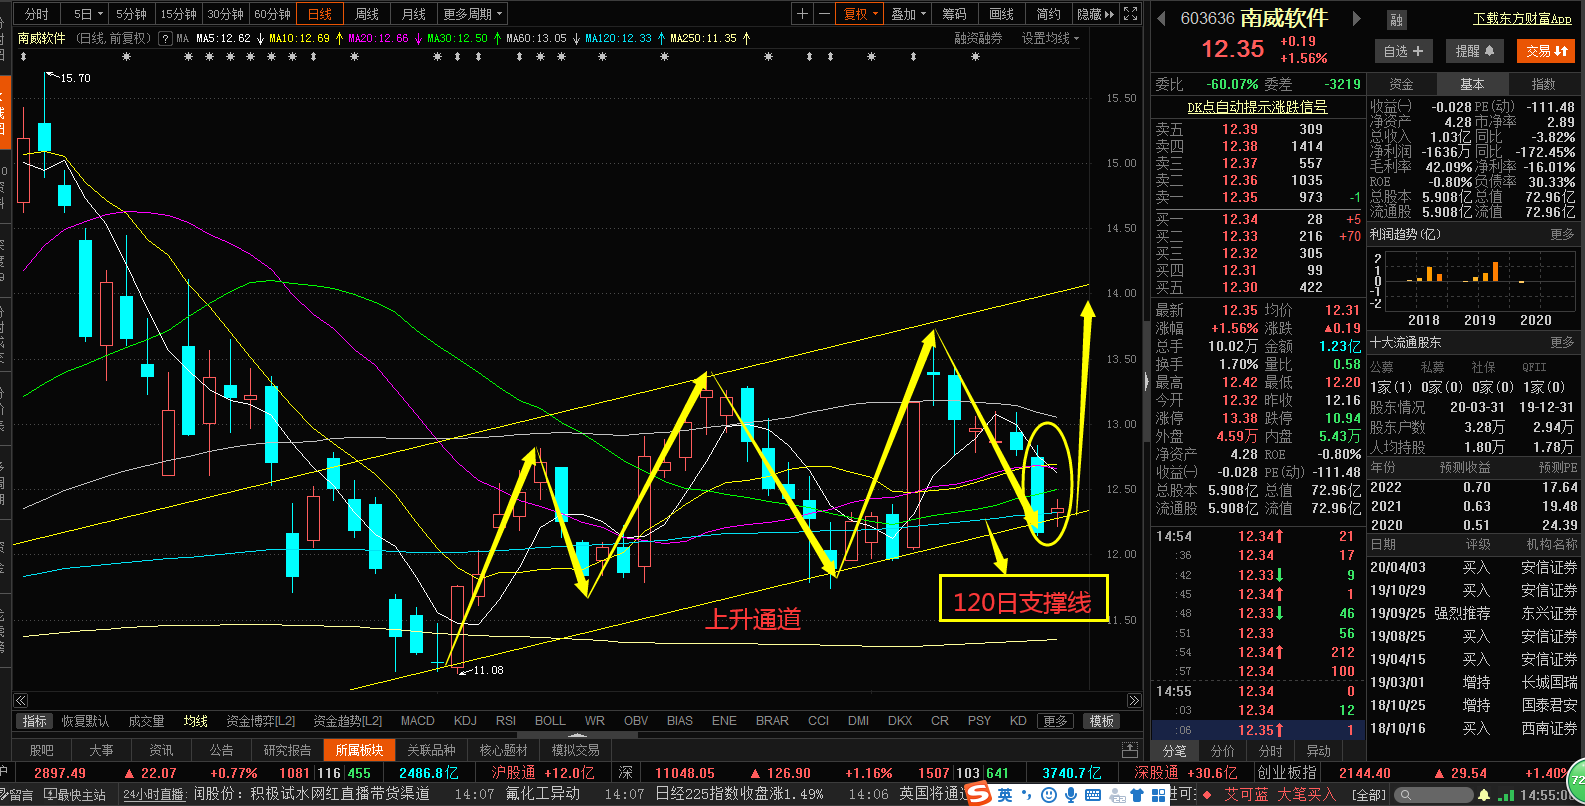
Task: Click the zoom-out minus icon above the chart
Action: pos(824,14)
